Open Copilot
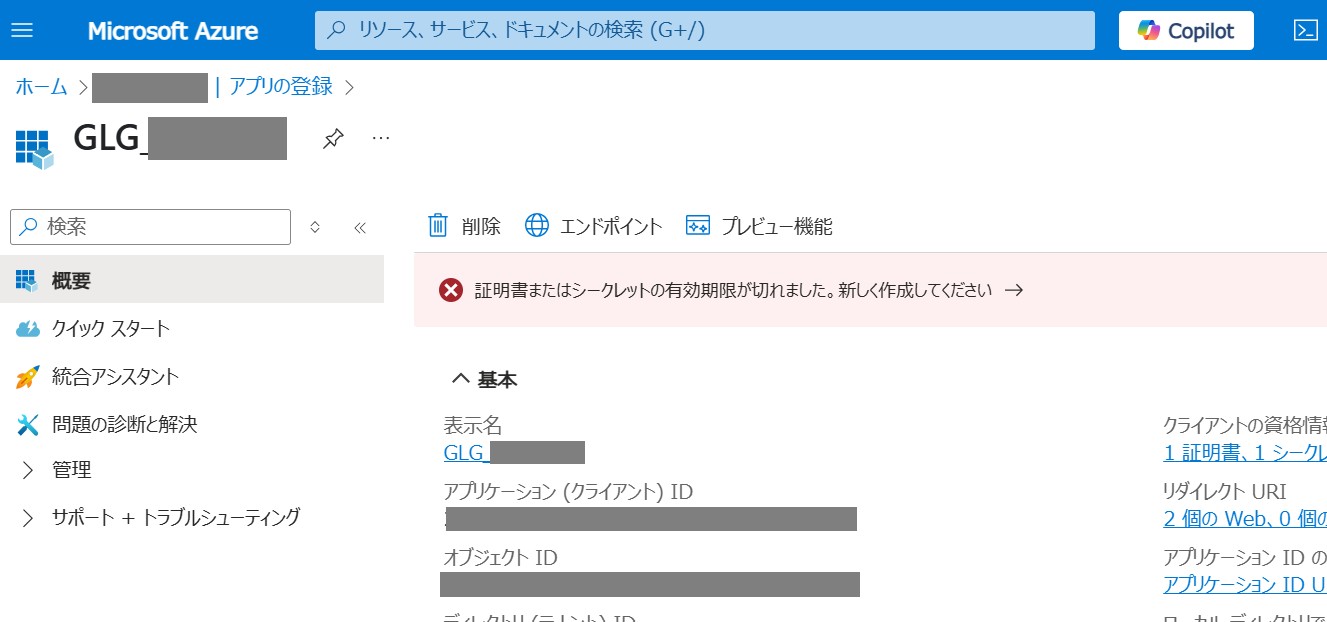 1186,30
